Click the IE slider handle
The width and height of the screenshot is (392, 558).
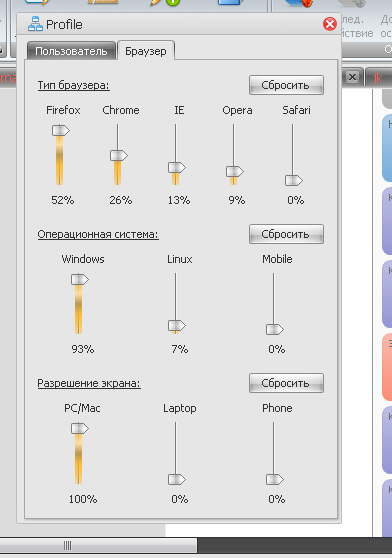[177, 168]
